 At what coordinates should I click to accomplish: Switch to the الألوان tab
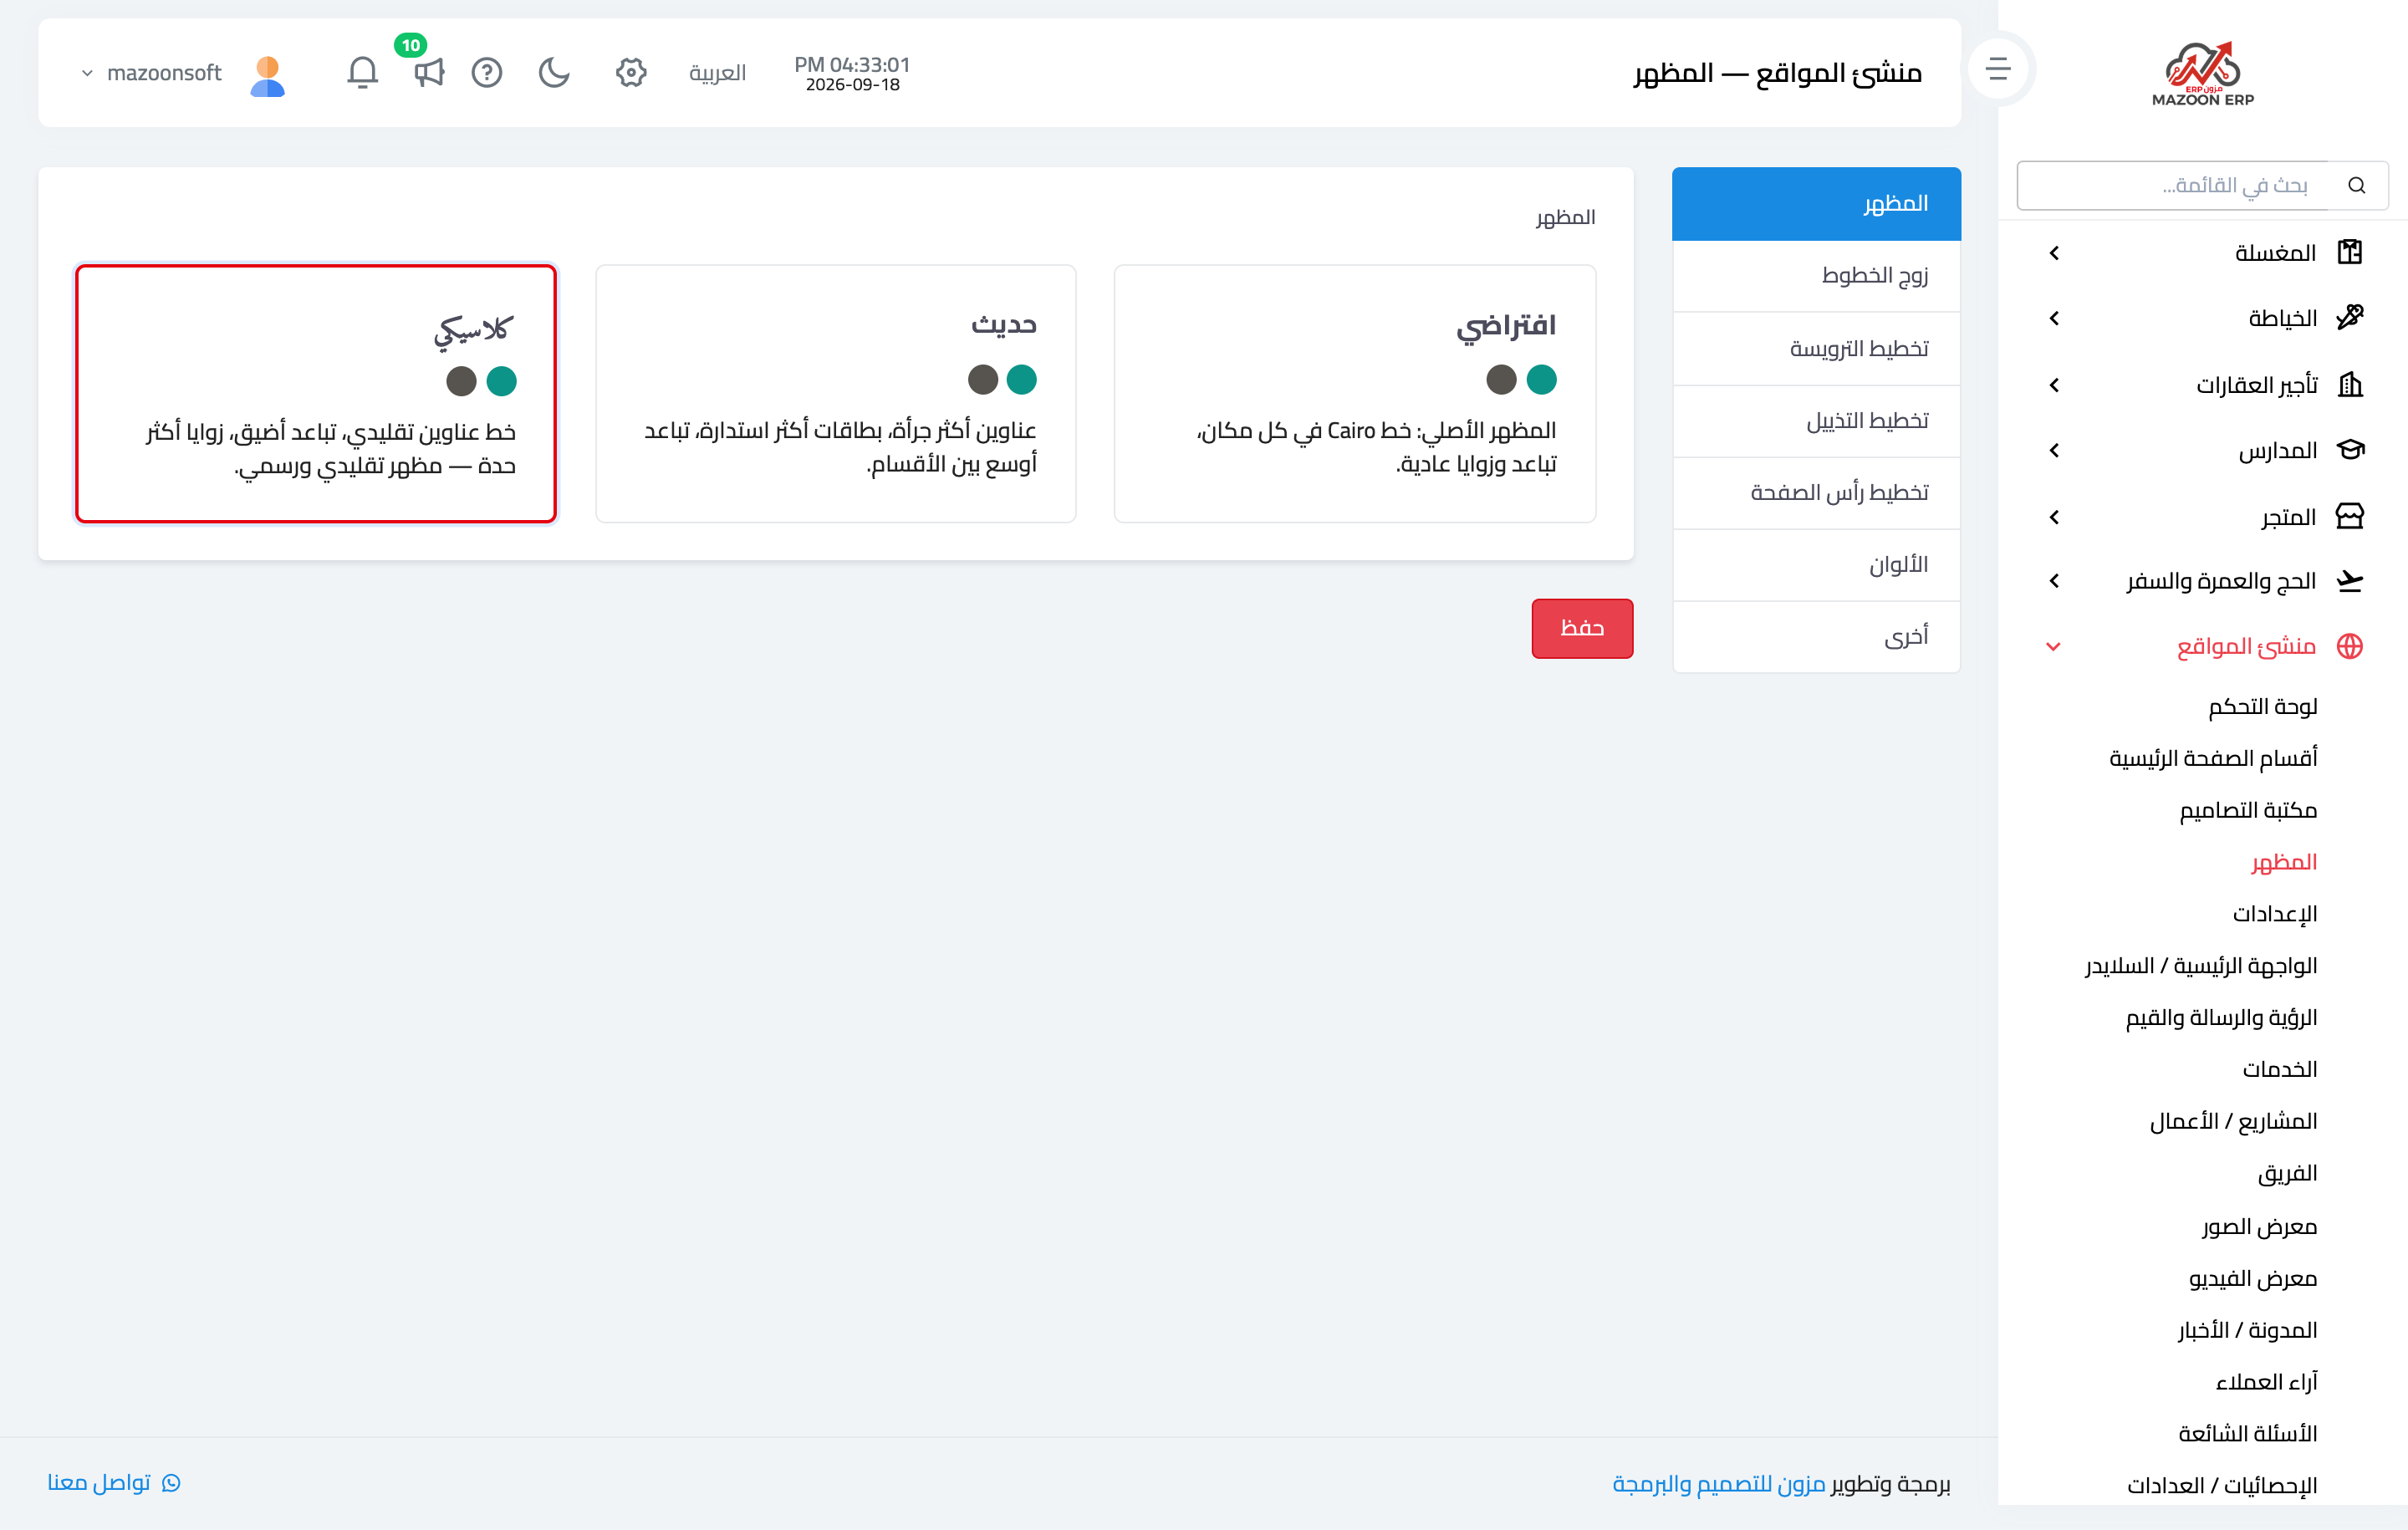[x=1816, y=565]
